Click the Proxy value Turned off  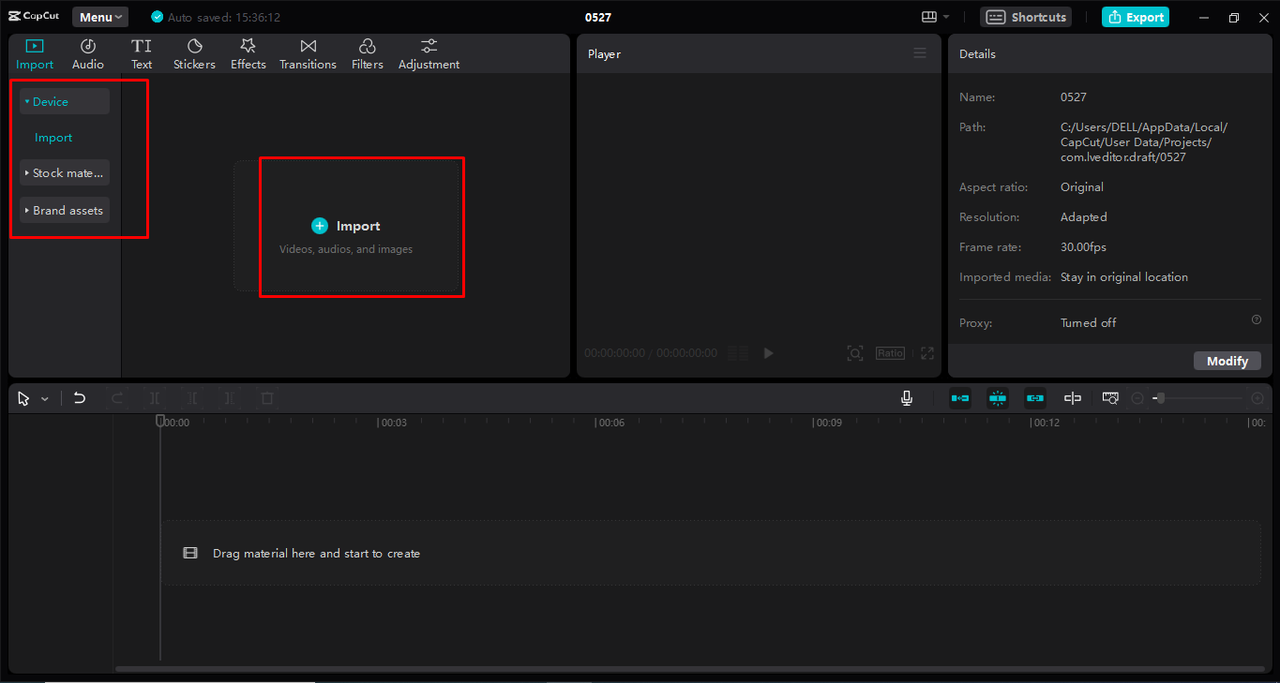(x=1088, y=323)
